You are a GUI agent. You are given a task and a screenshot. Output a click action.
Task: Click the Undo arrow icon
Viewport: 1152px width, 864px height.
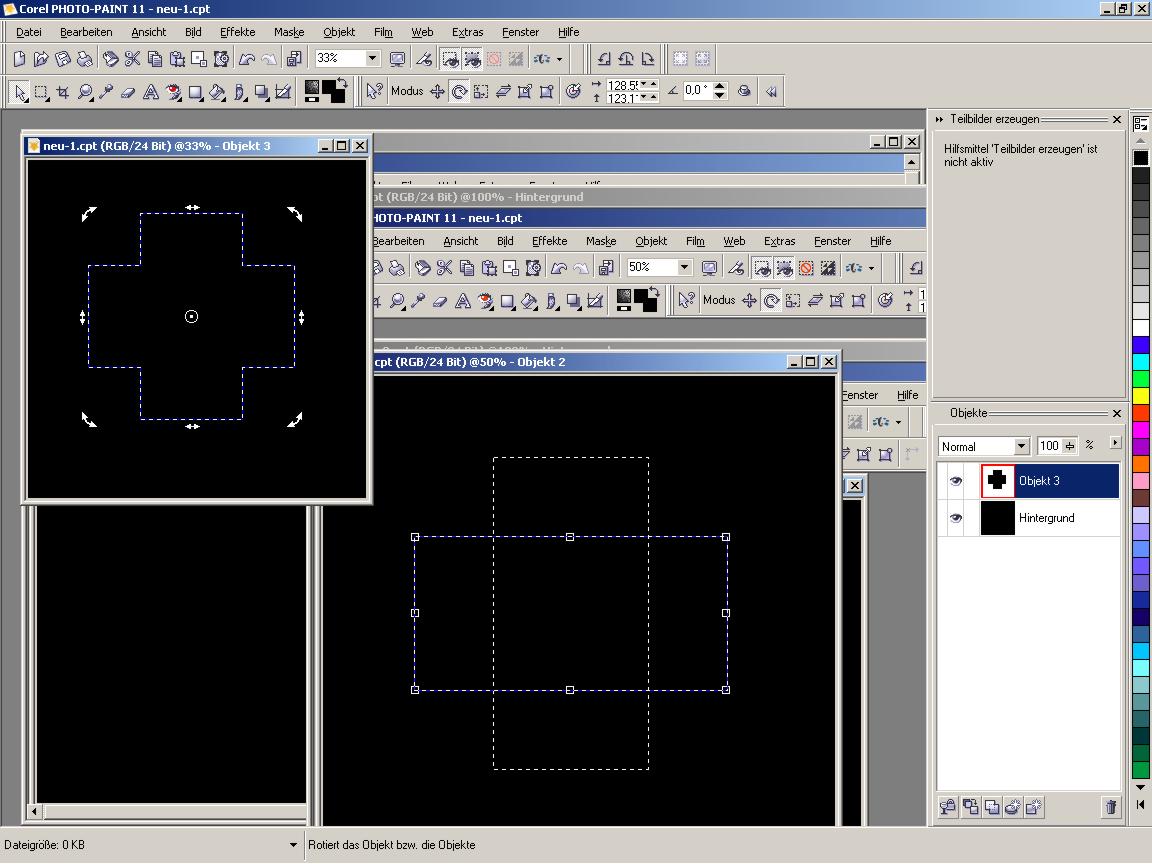click(247, 59)
